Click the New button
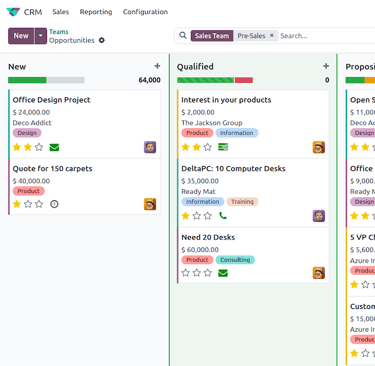This screenshot has height=366, width=375. 21,36
